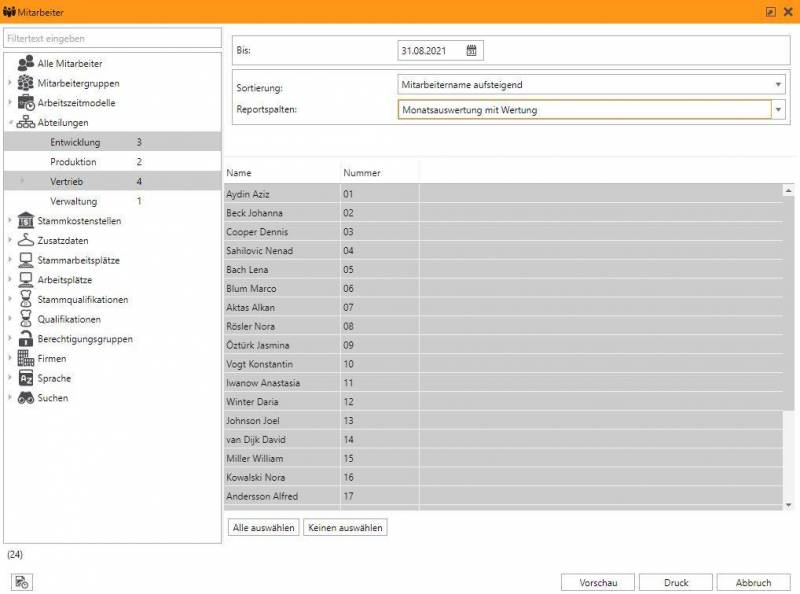Click the Mitarbeitergruppen icon in tree
The height and width of the screenshot is (594, 800).
coord(26,84)
